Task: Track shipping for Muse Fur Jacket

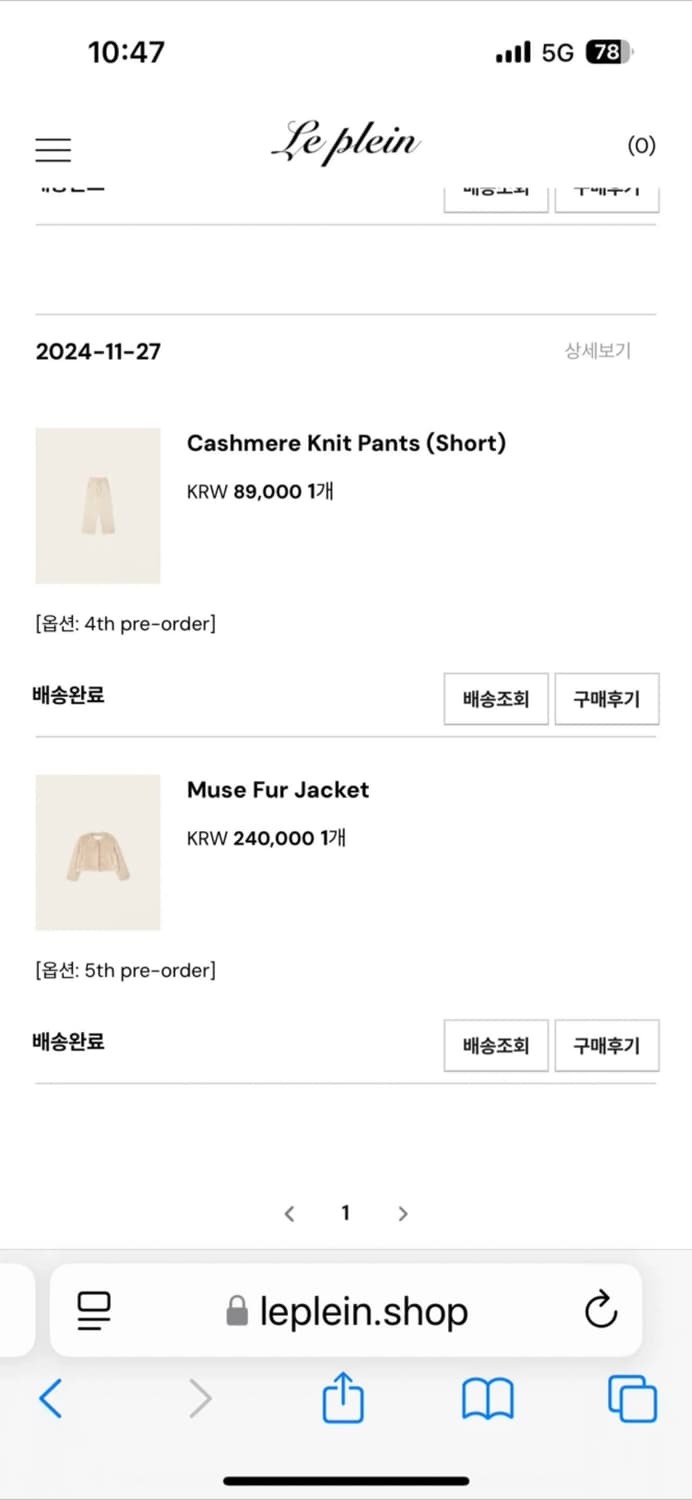Action: click(495, 1045)
